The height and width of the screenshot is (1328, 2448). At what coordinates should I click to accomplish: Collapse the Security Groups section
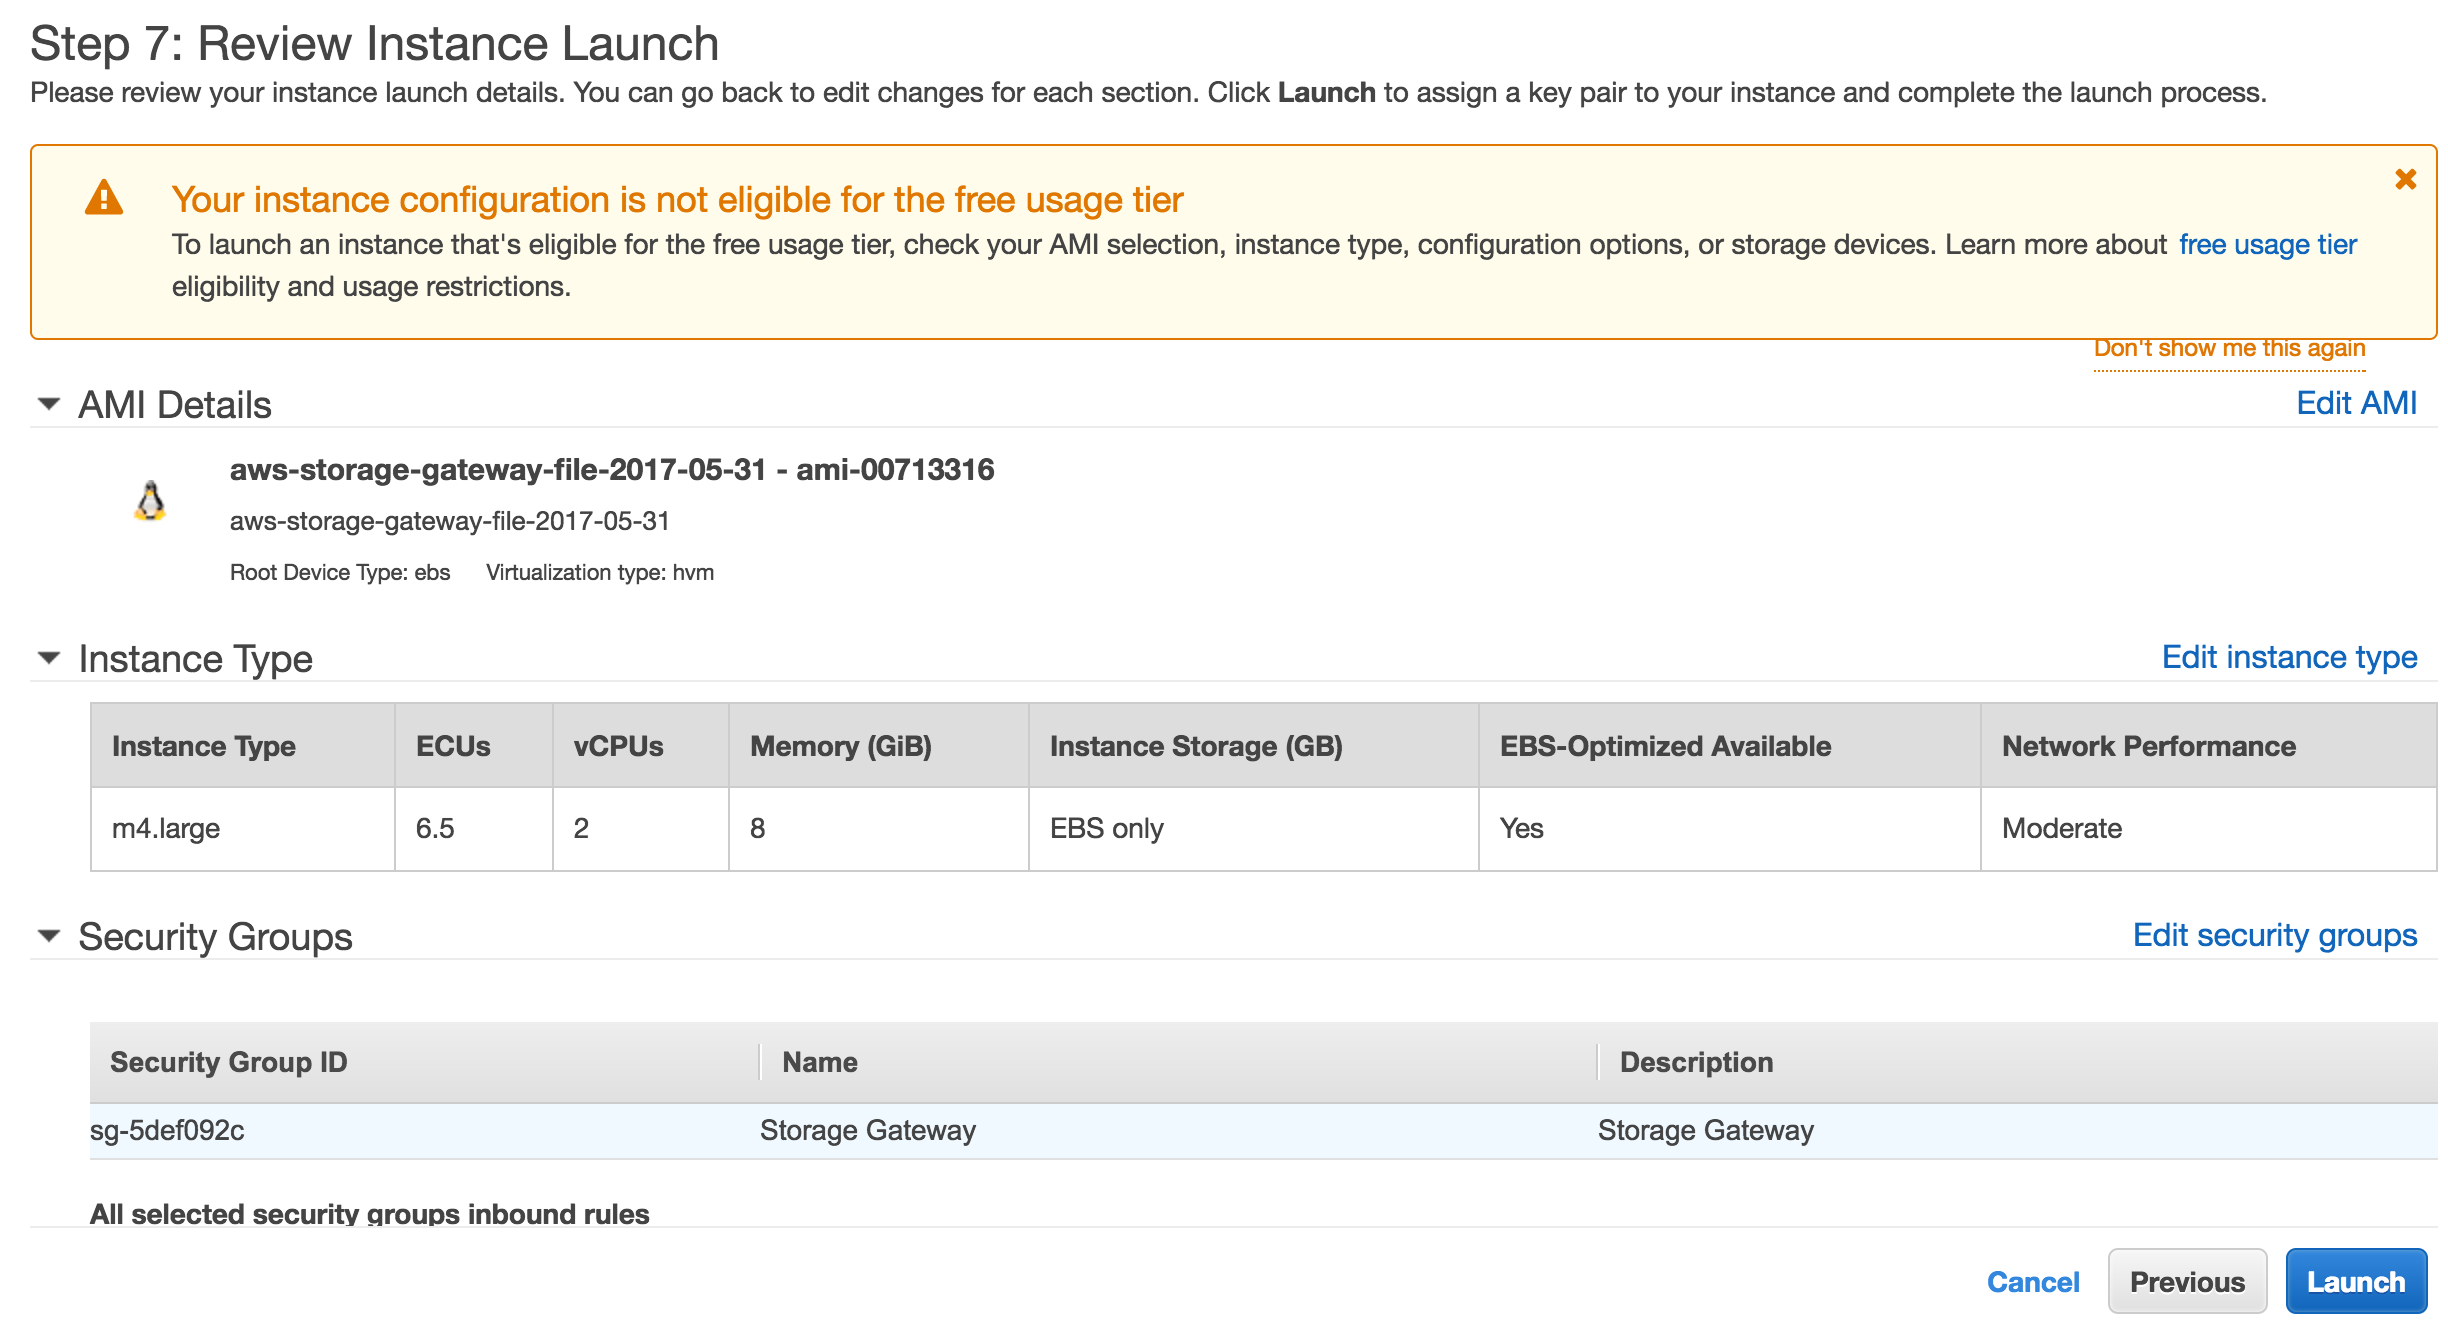(49, 936)
